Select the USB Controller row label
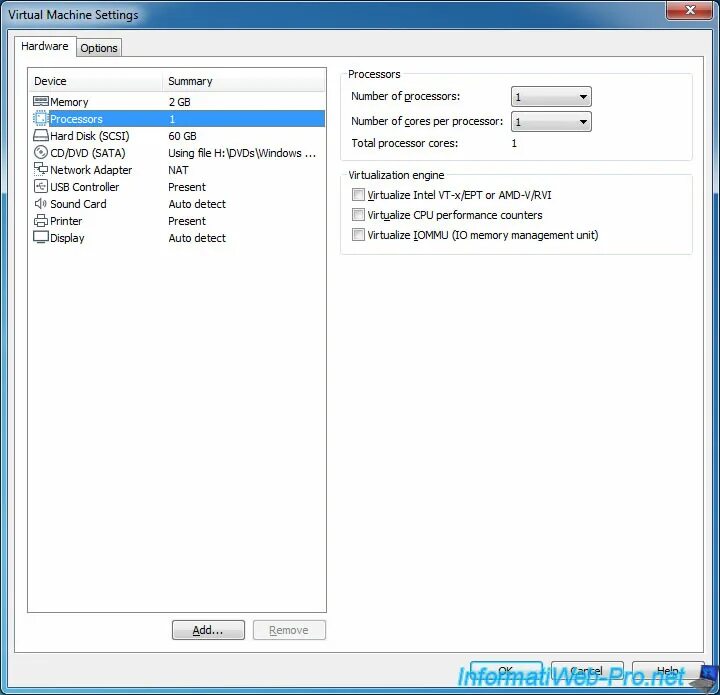The width and height of the screenshot is (720, 695). tap(84, 187)
